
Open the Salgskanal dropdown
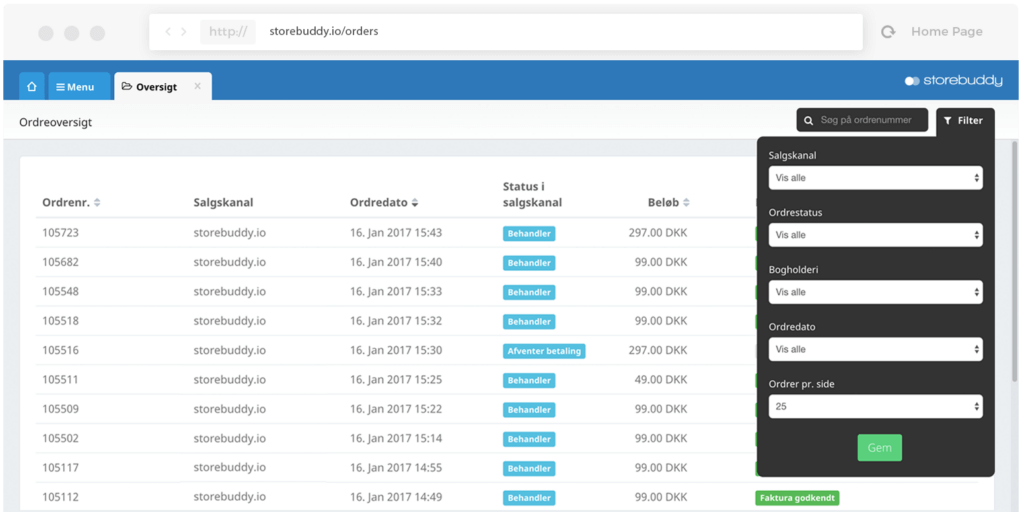[875, 178]
